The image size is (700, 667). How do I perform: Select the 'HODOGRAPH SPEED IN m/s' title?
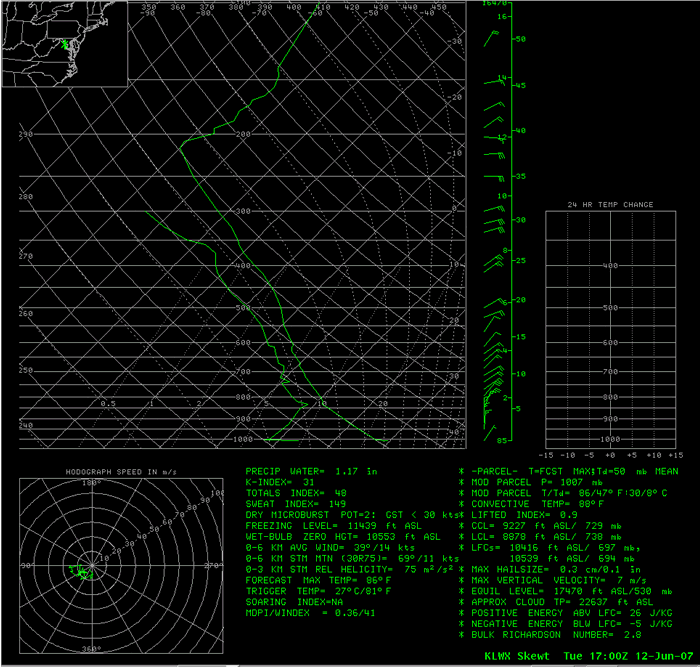click(121, 472)
